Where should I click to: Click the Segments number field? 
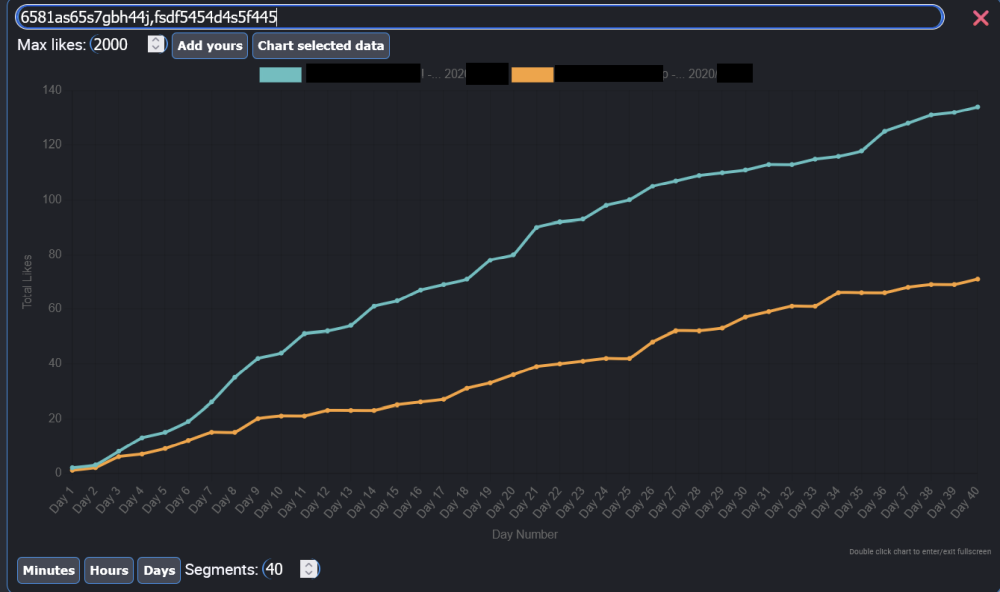pyautogui.click(x=291, y=569)
